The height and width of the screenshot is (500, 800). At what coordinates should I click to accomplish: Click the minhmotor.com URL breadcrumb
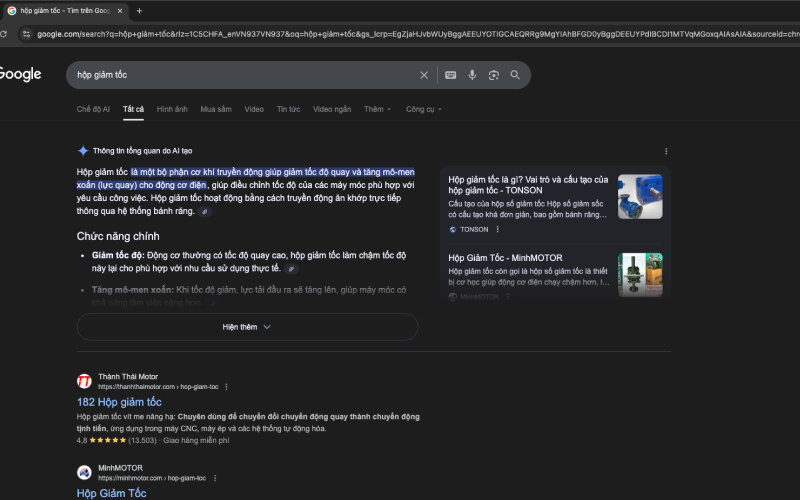click(152, 478)
